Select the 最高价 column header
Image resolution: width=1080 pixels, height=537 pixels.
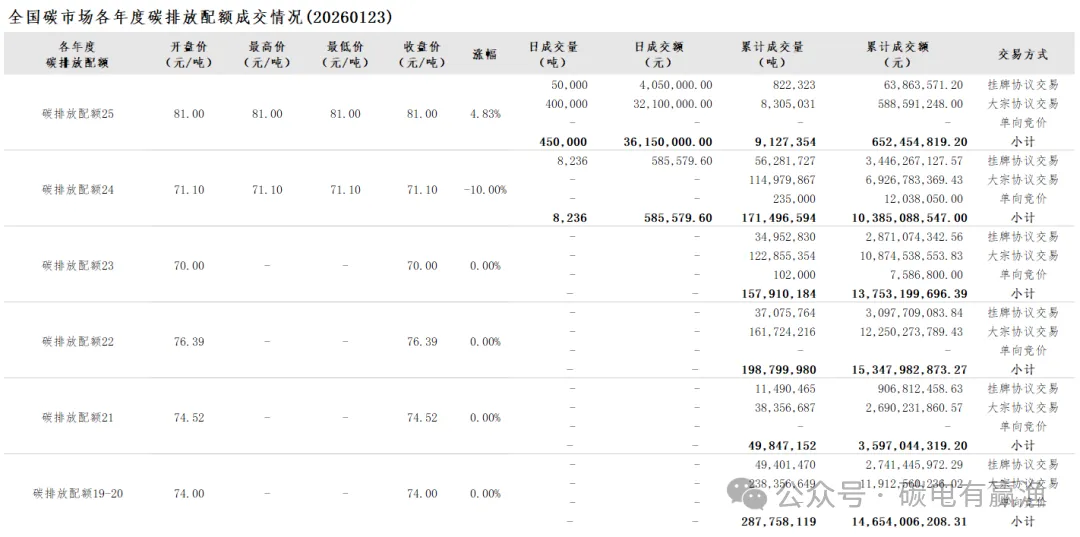point(267,54)
